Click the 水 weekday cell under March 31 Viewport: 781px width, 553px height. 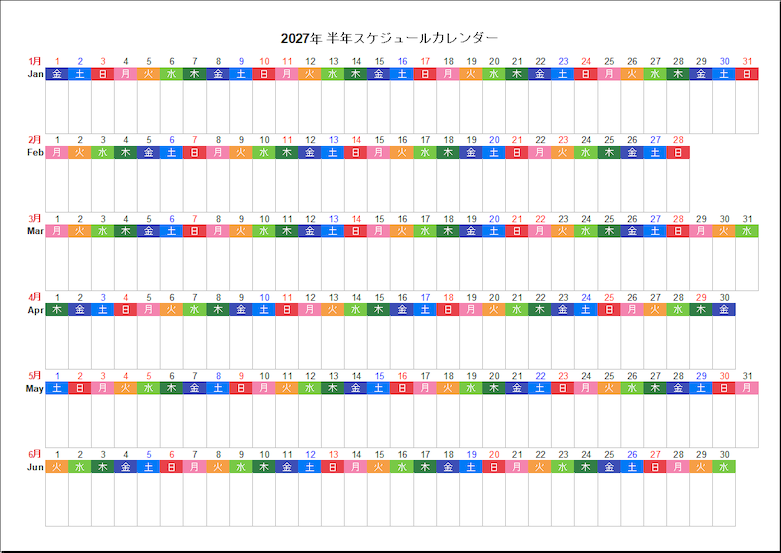pos(747,231)
